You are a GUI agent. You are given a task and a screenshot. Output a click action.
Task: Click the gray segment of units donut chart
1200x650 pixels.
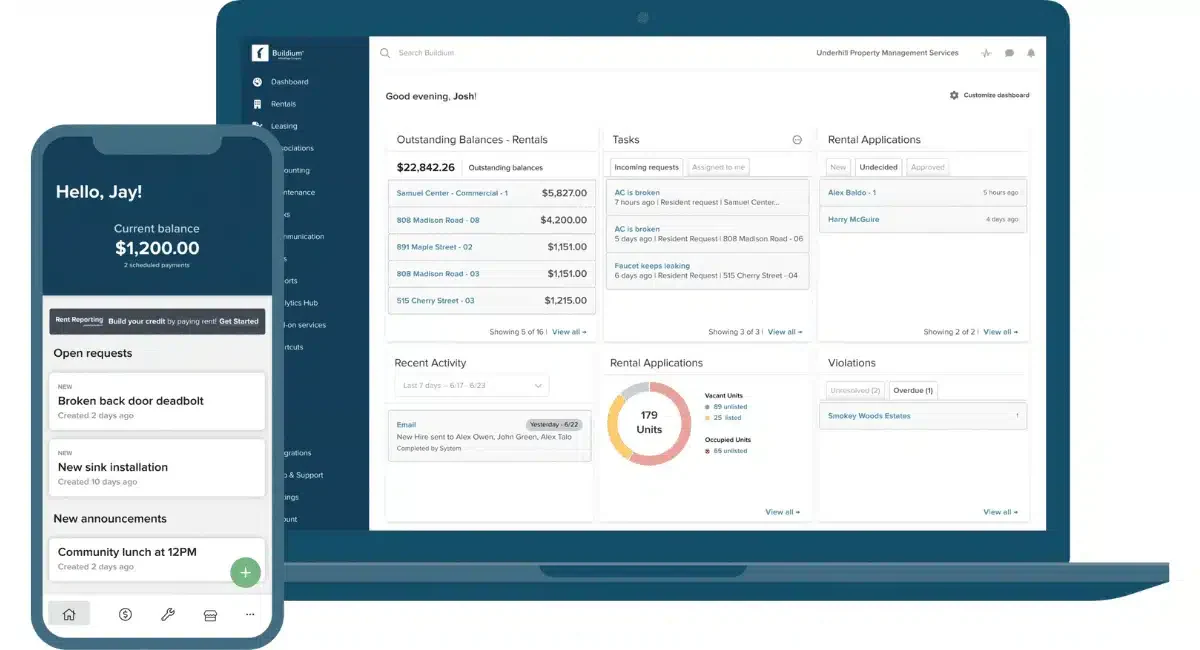[x=634, y=390]
